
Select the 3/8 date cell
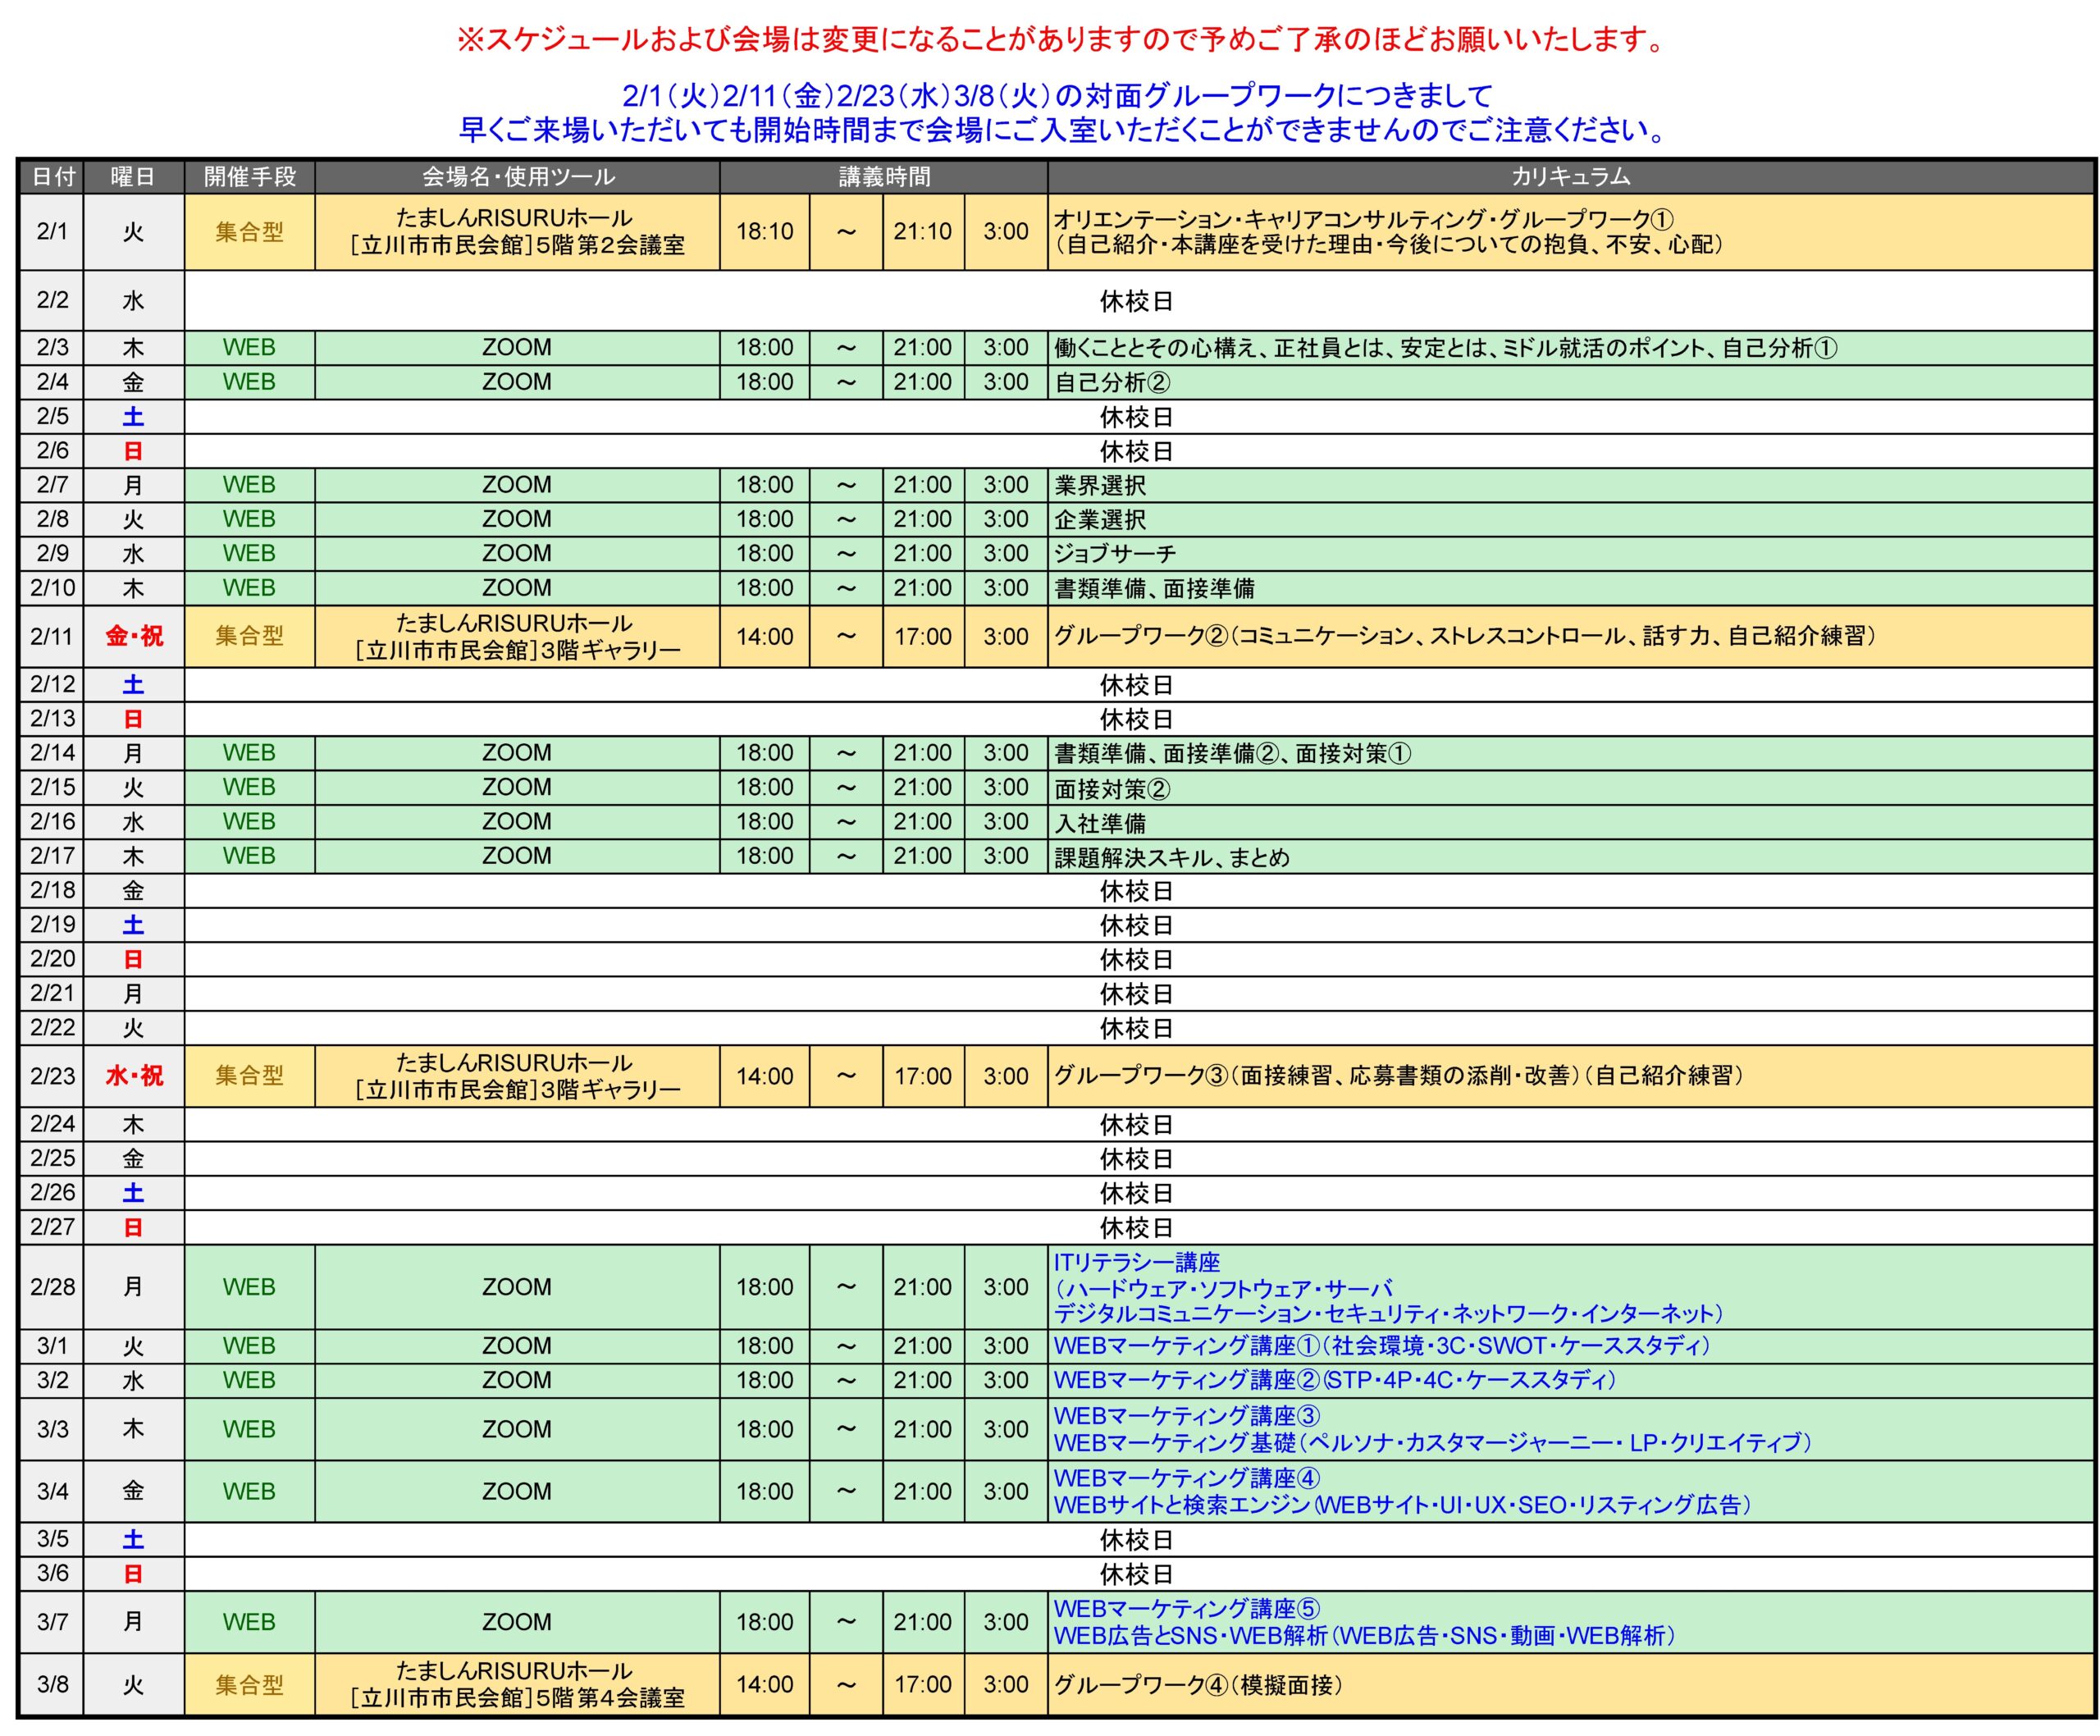(x=52, y=1685)
